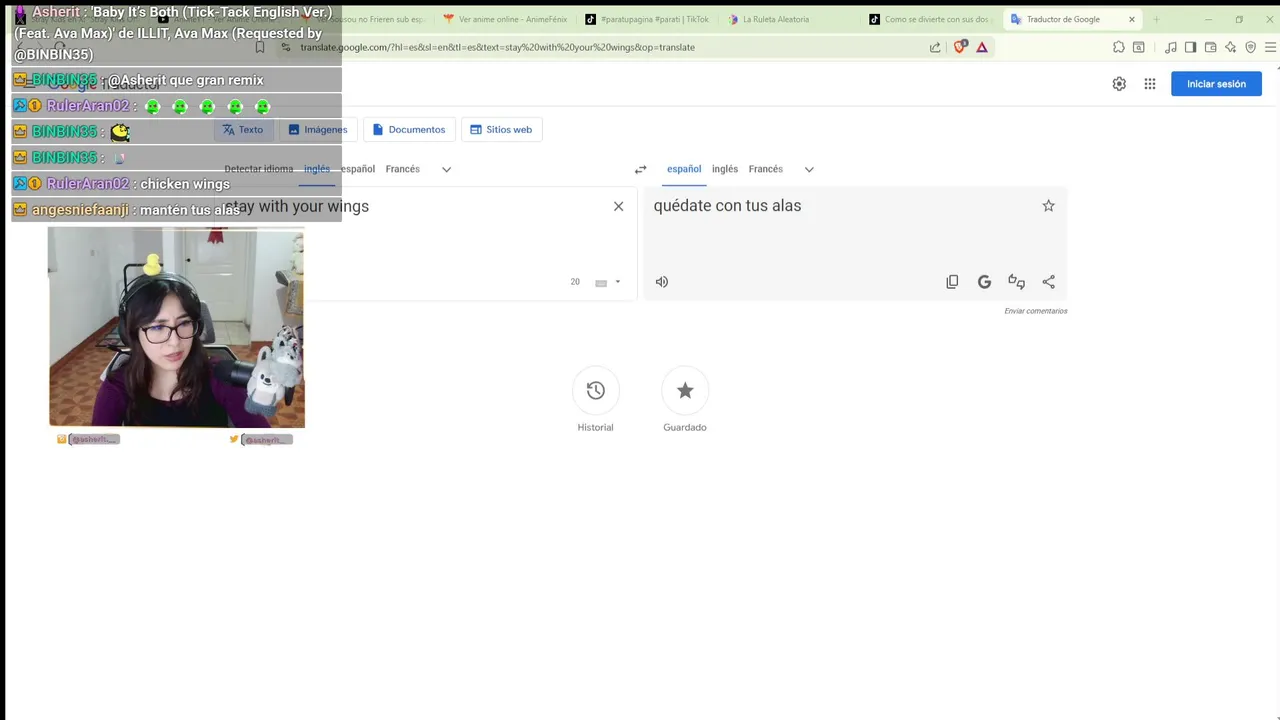Click the Iniciar sesión button
The height and width of the screenshot is (720, 1280).
point(1216,84)
